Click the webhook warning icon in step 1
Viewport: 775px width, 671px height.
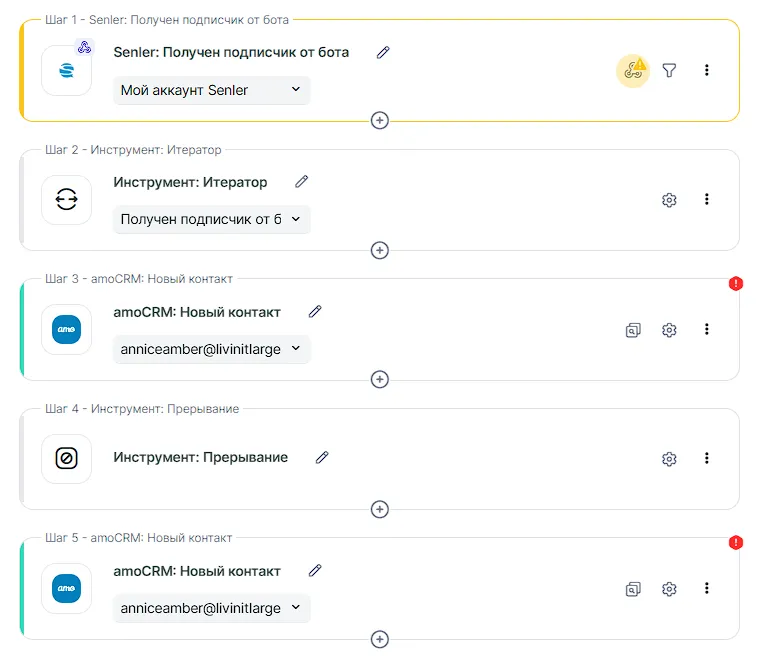point(632,70)
